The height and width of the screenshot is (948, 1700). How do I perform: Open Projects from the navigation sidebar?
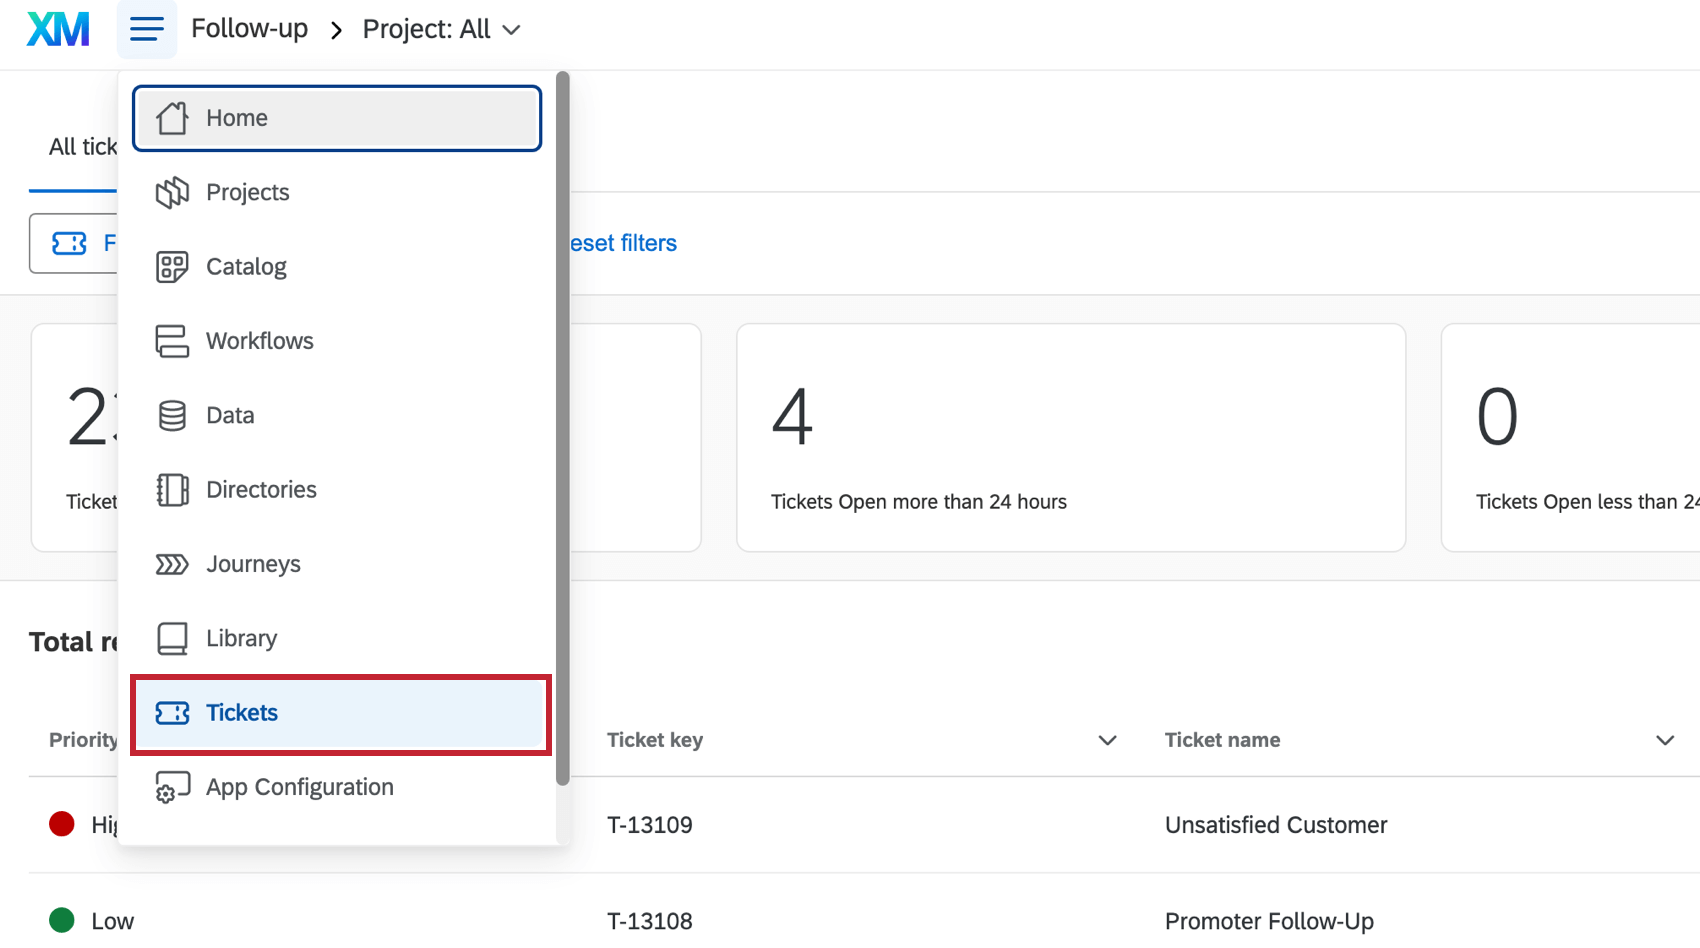(247, 192)
